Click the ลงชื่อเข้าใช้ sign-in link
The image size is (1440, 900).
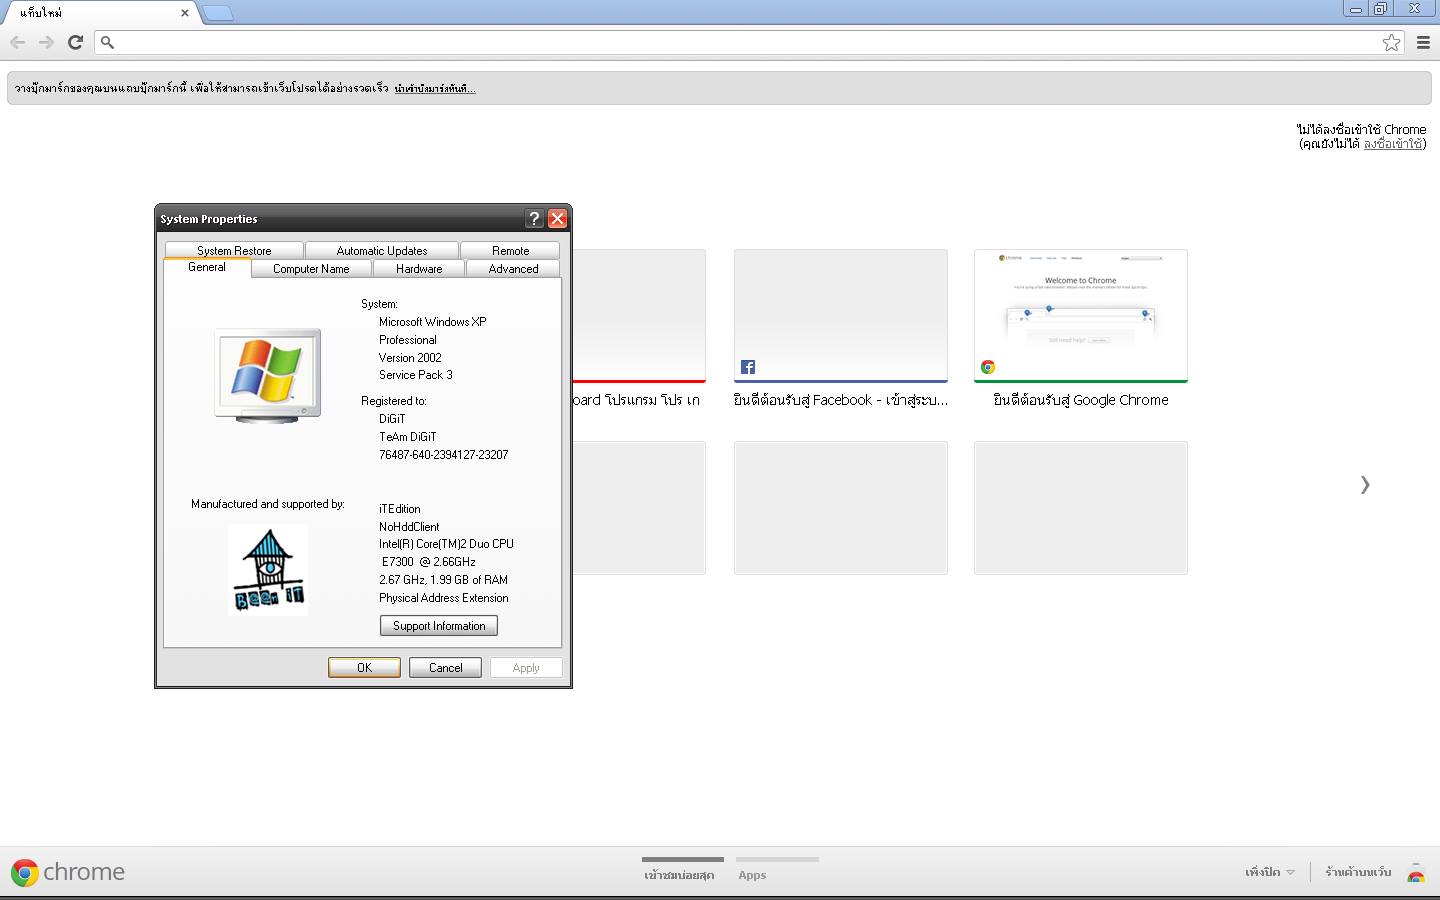[x=1393, y=144]
